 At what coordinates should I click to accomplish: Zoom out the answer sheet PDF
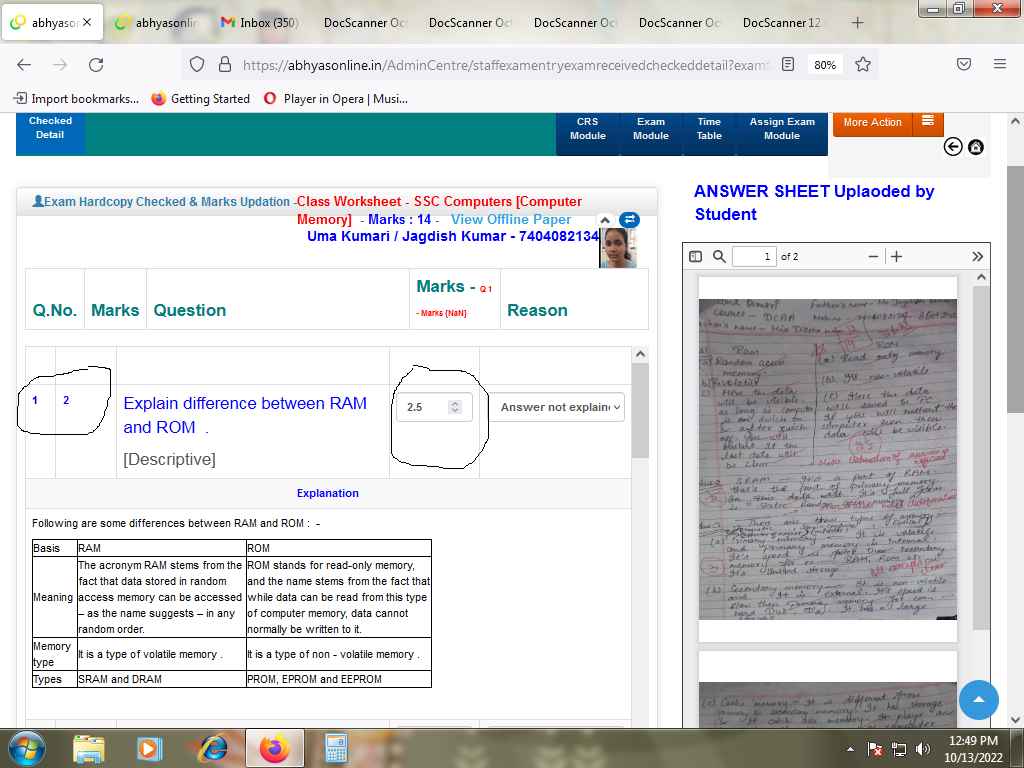(874, 257)
